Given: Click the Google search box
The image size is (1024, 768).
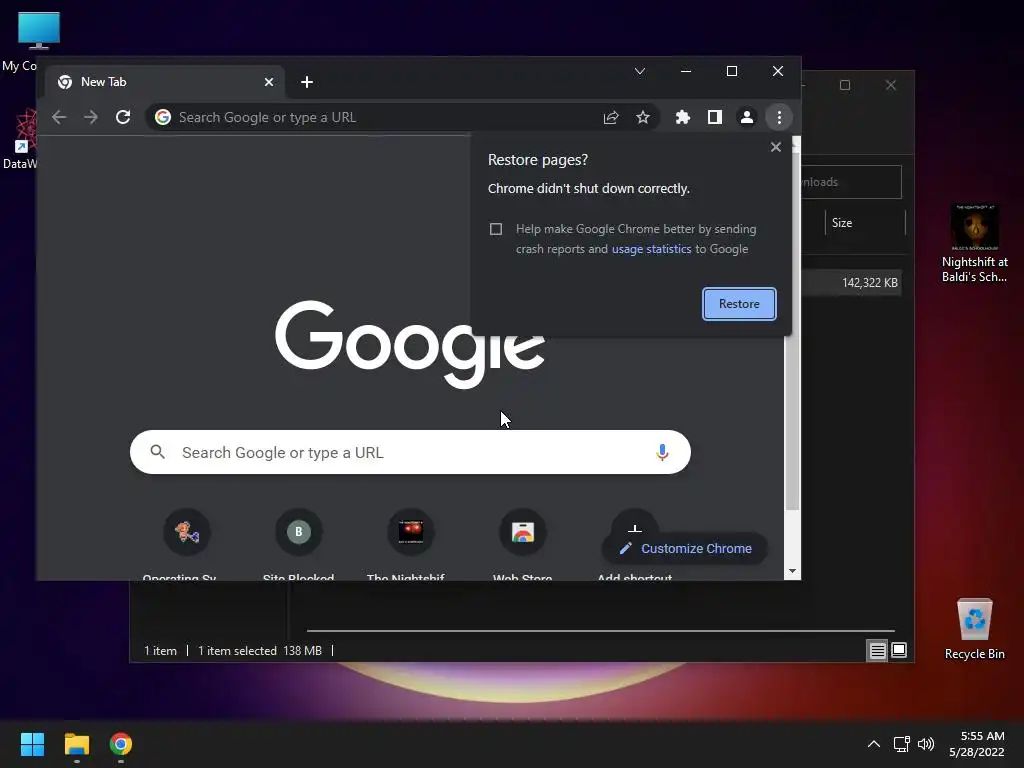Looking at the screenshot, I should tap(410, 452).
